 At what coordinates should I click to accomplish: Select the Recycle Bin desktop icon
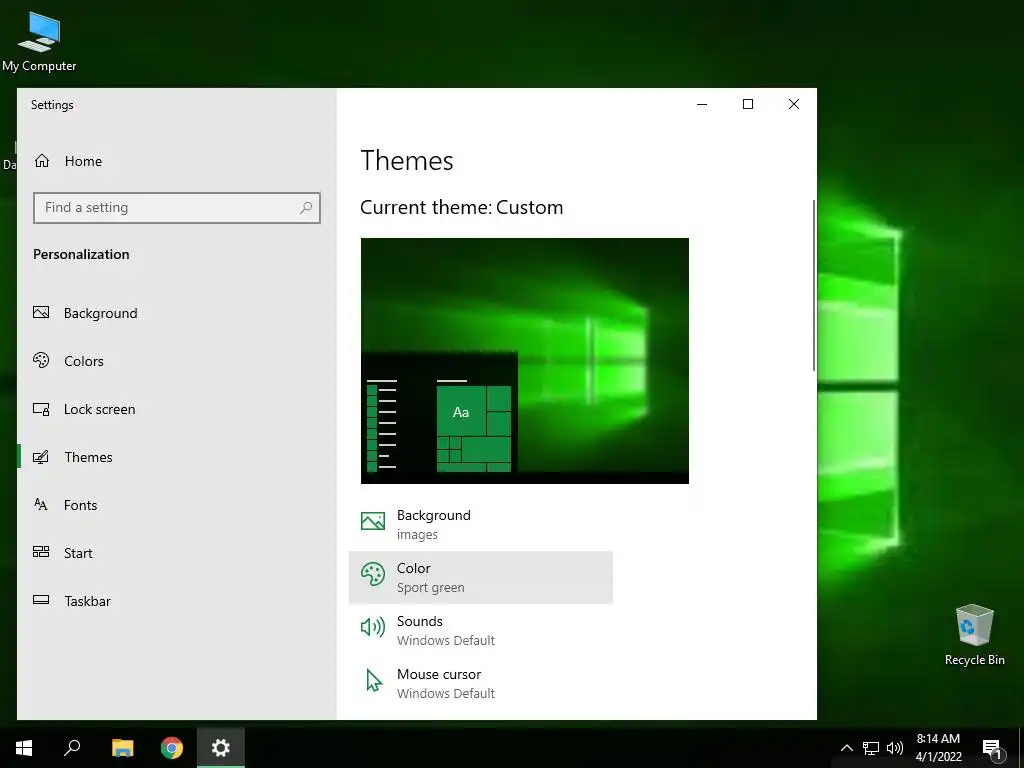(974, 635)
